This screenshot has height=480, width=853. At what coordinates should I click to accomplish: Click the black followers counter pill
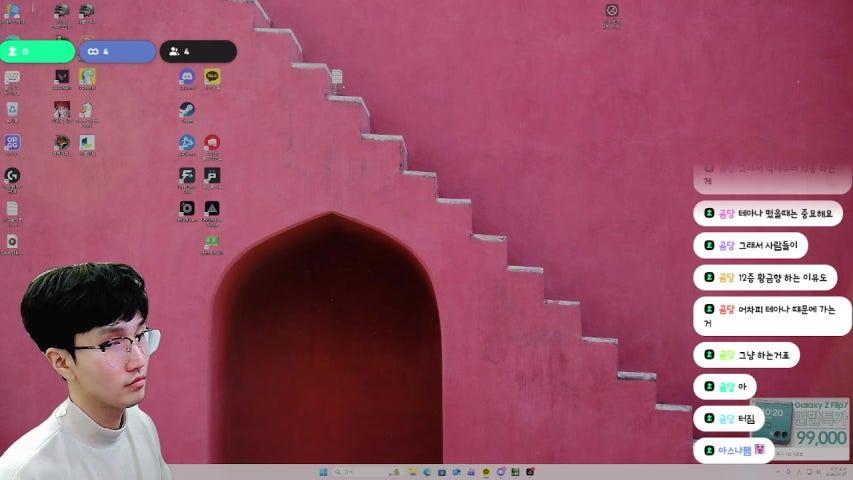(x=198, y=51)
